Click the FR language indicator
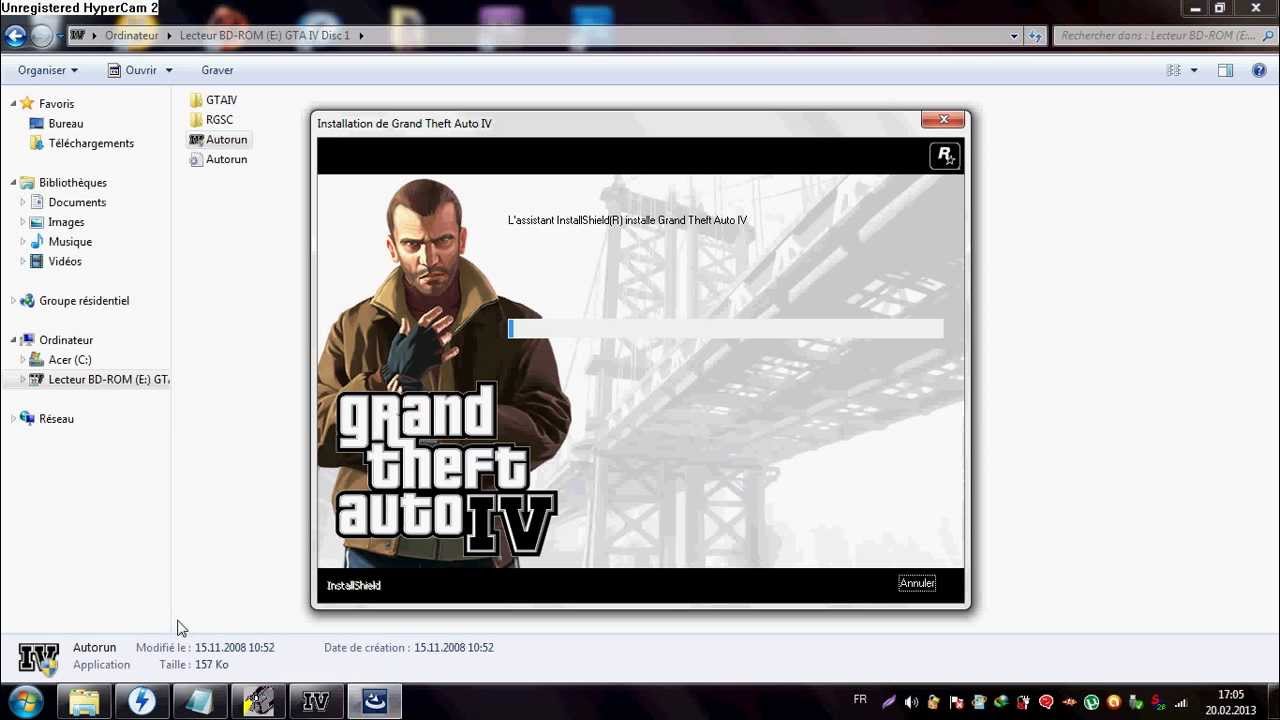The width and height of the screenshot is (1280, 720). point(860,700)
